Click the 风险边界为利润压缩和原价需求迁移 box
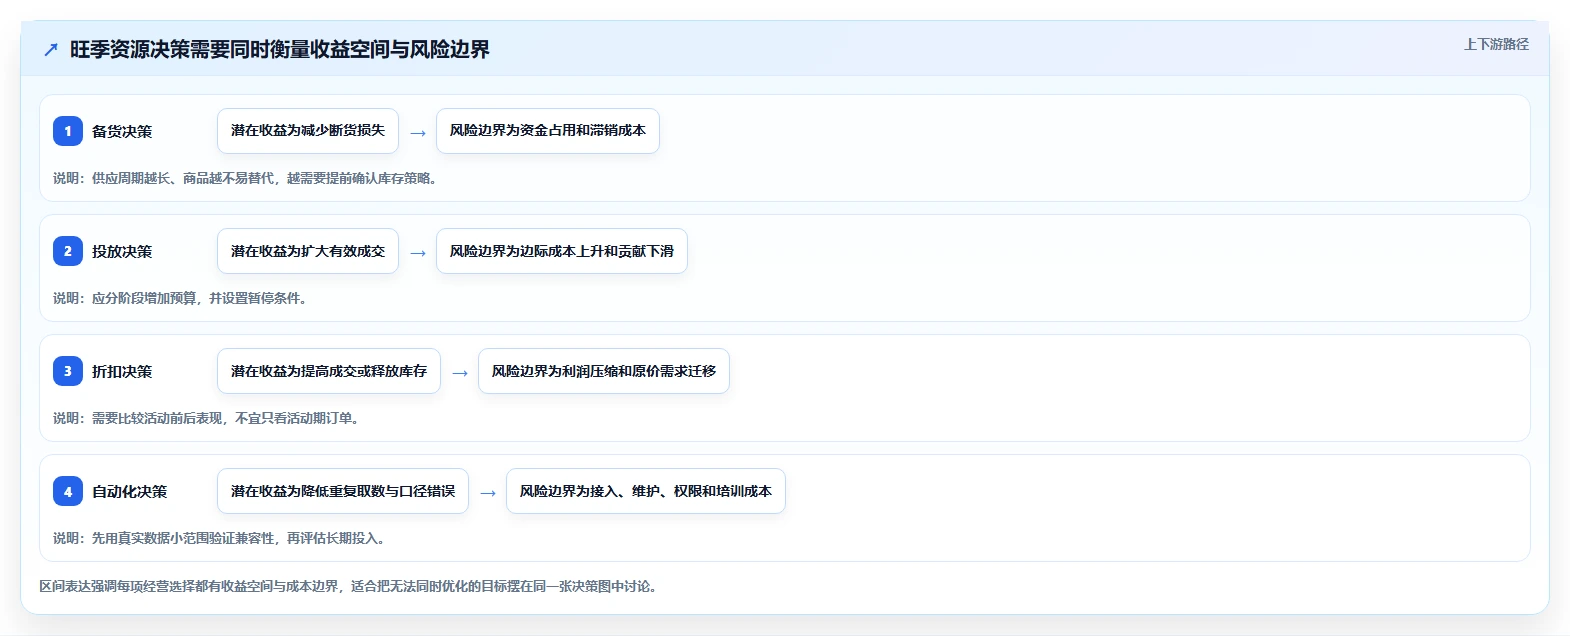1570x636 pixels. (604, 371)
